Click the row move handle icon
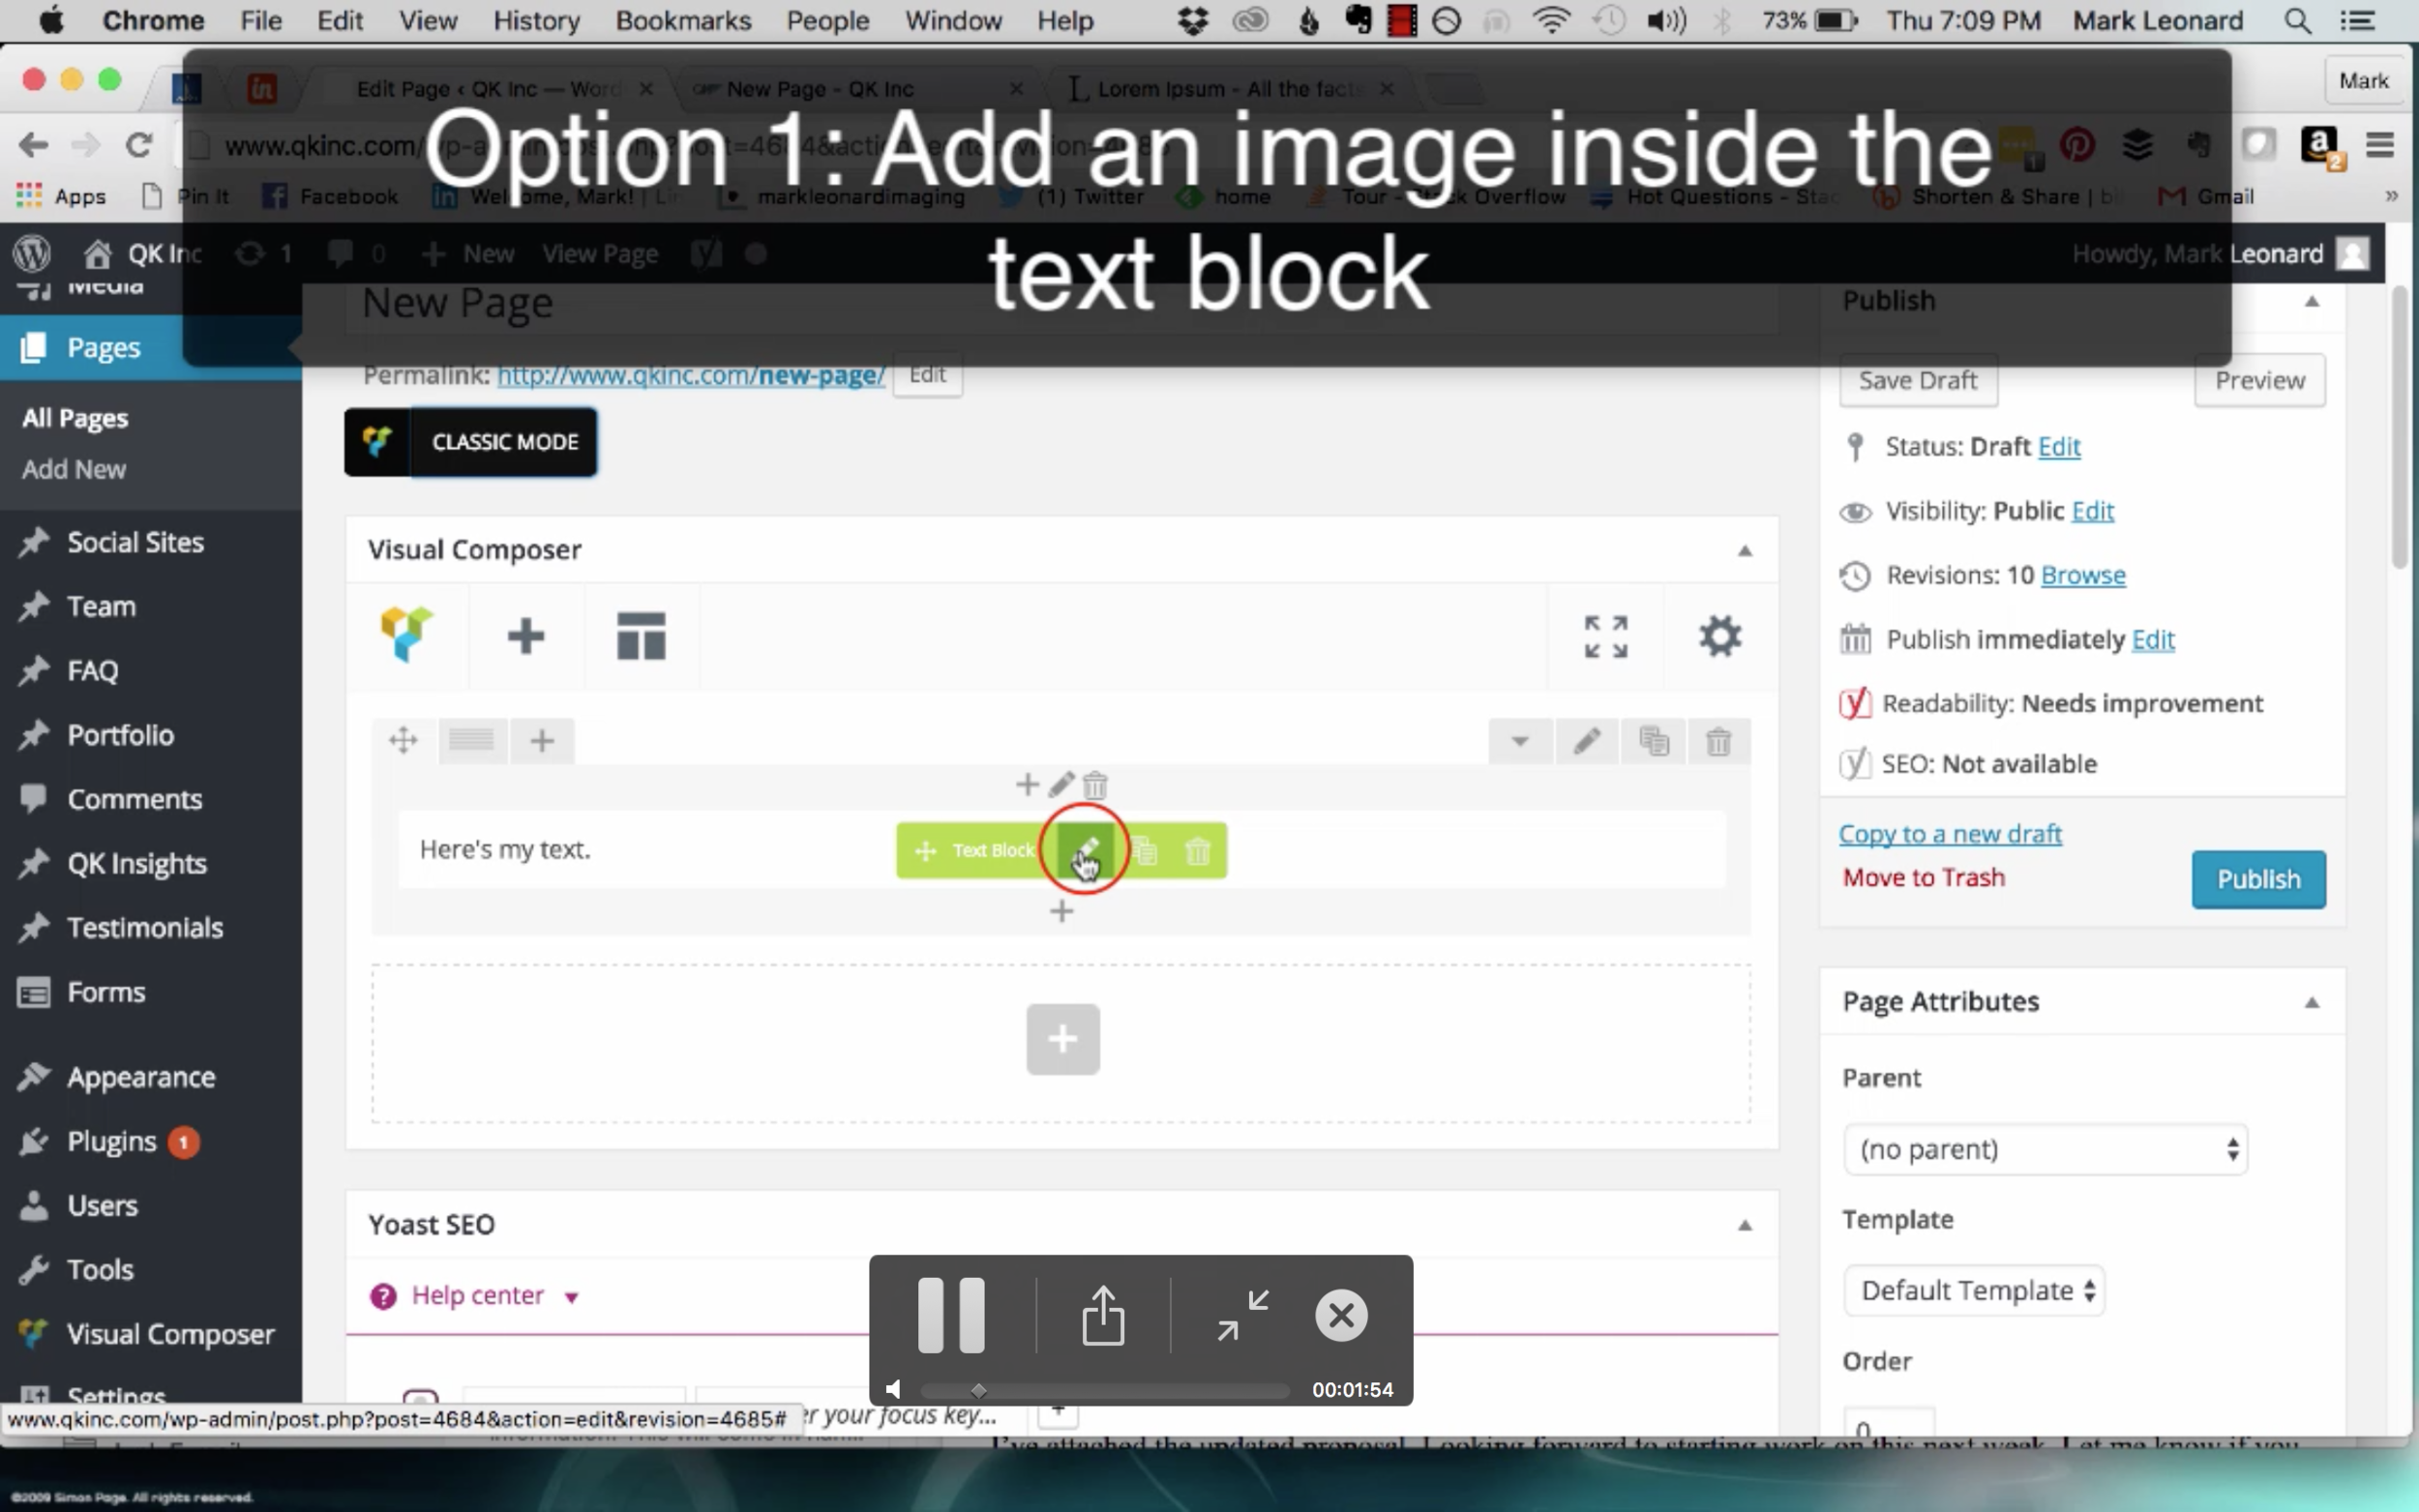2419x1512 pixels. pos(403,741)
